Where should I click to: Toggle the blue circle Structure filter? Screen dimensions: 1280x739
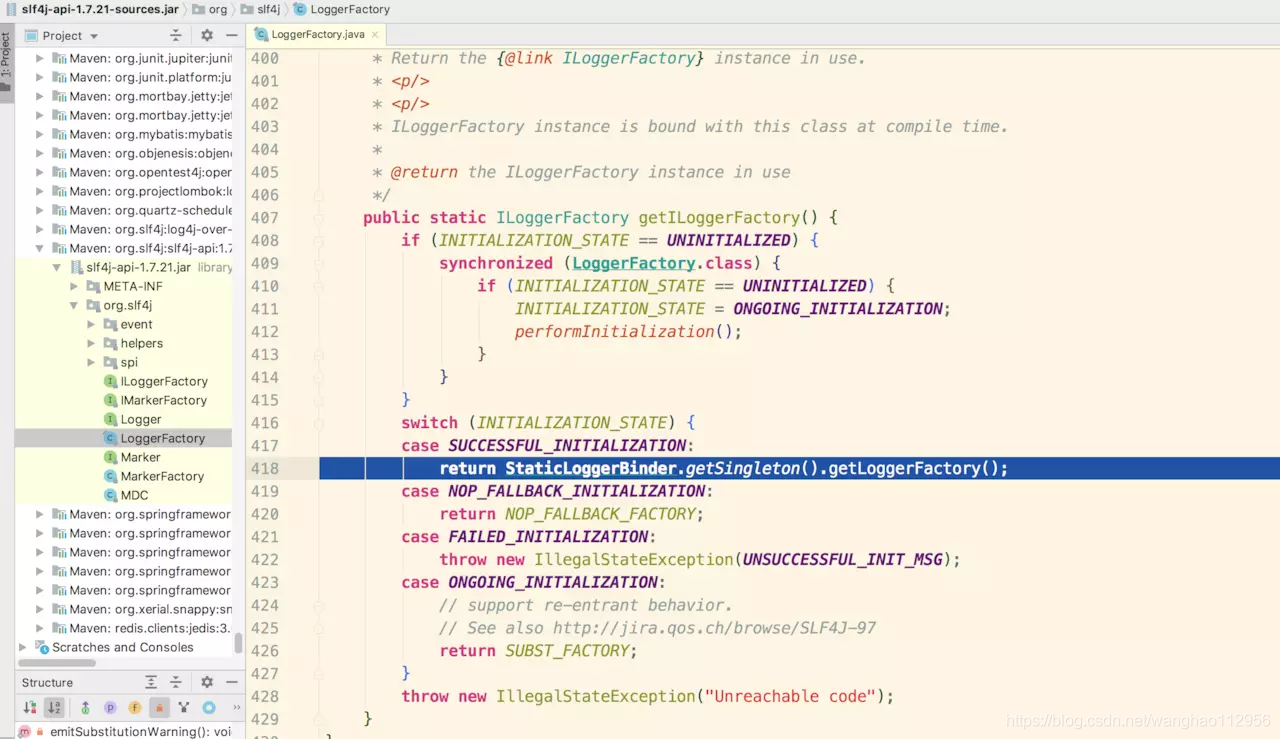pyautogui.click(x=209, y=707)
